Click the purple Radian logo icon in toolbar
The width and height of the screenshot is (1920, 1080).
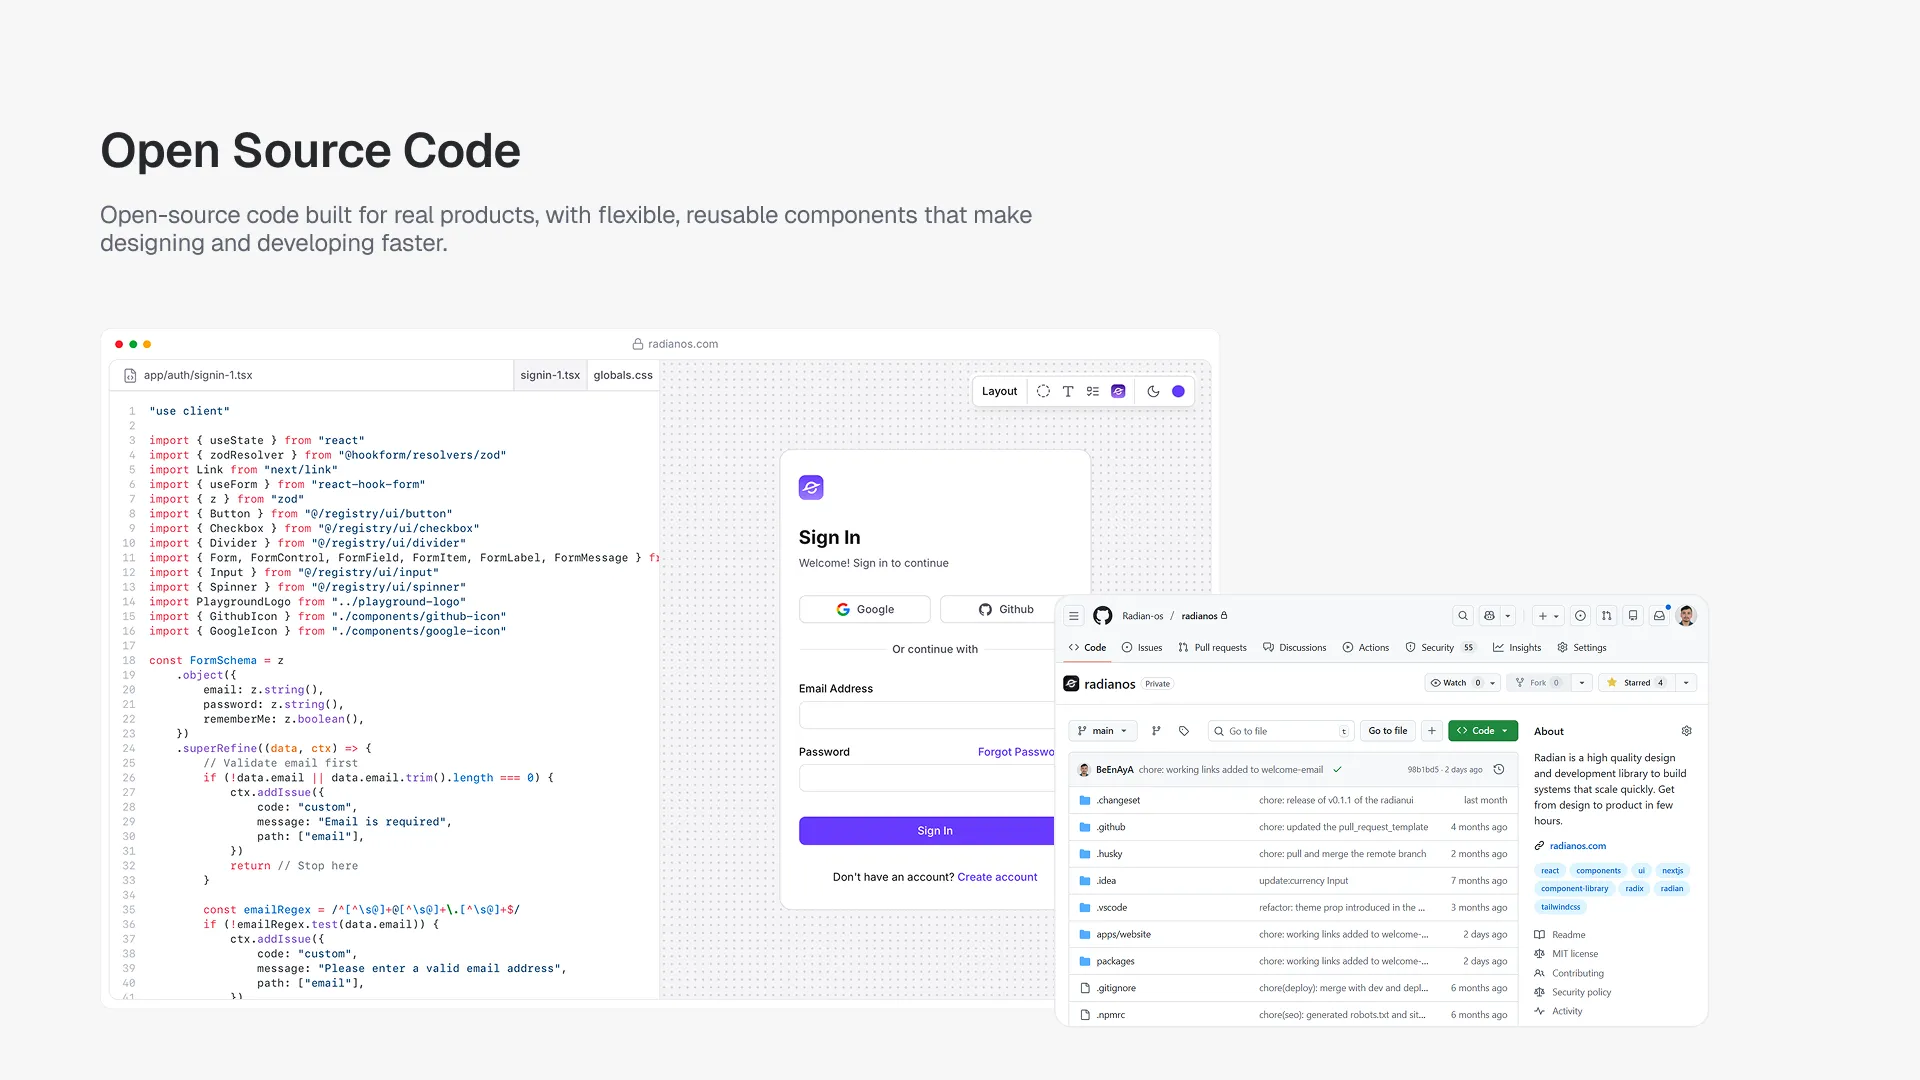point(1118,391)
